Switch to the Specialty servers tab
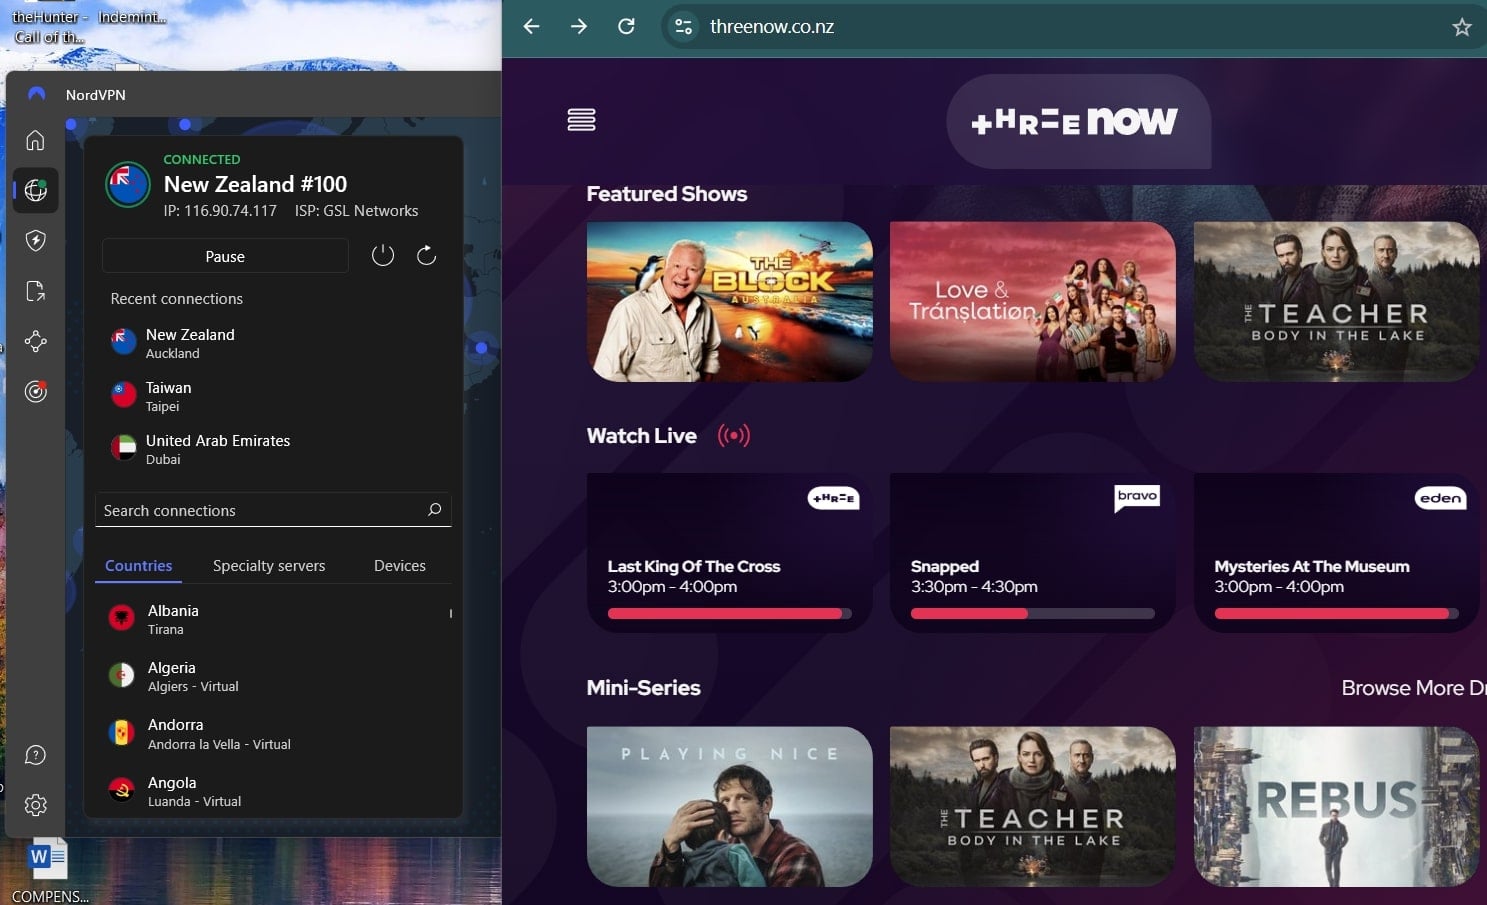 click(x=268, y=565)
